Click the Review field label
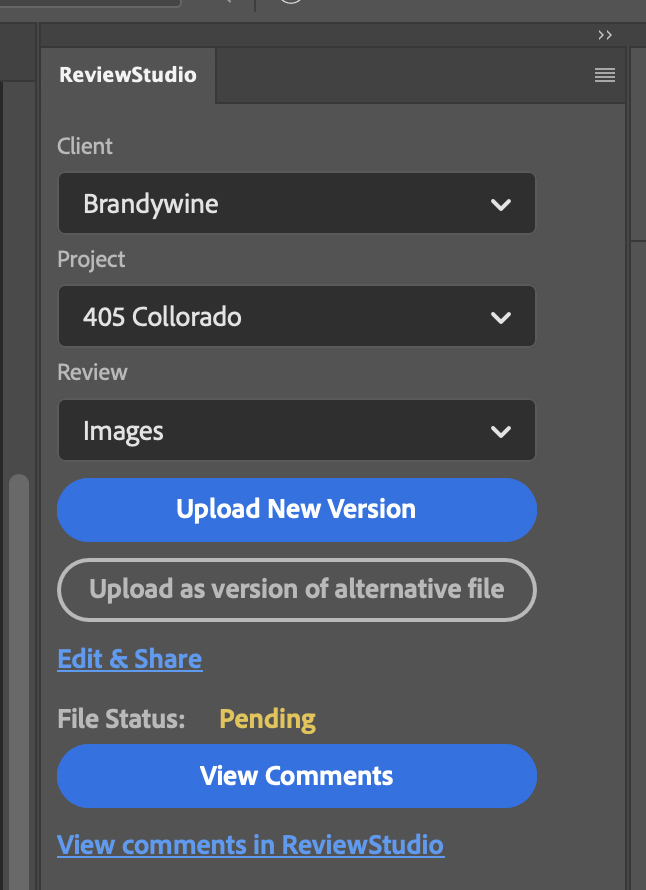This screenshot has height=890, width=646. pyautogui.click(x=92, y=372)
